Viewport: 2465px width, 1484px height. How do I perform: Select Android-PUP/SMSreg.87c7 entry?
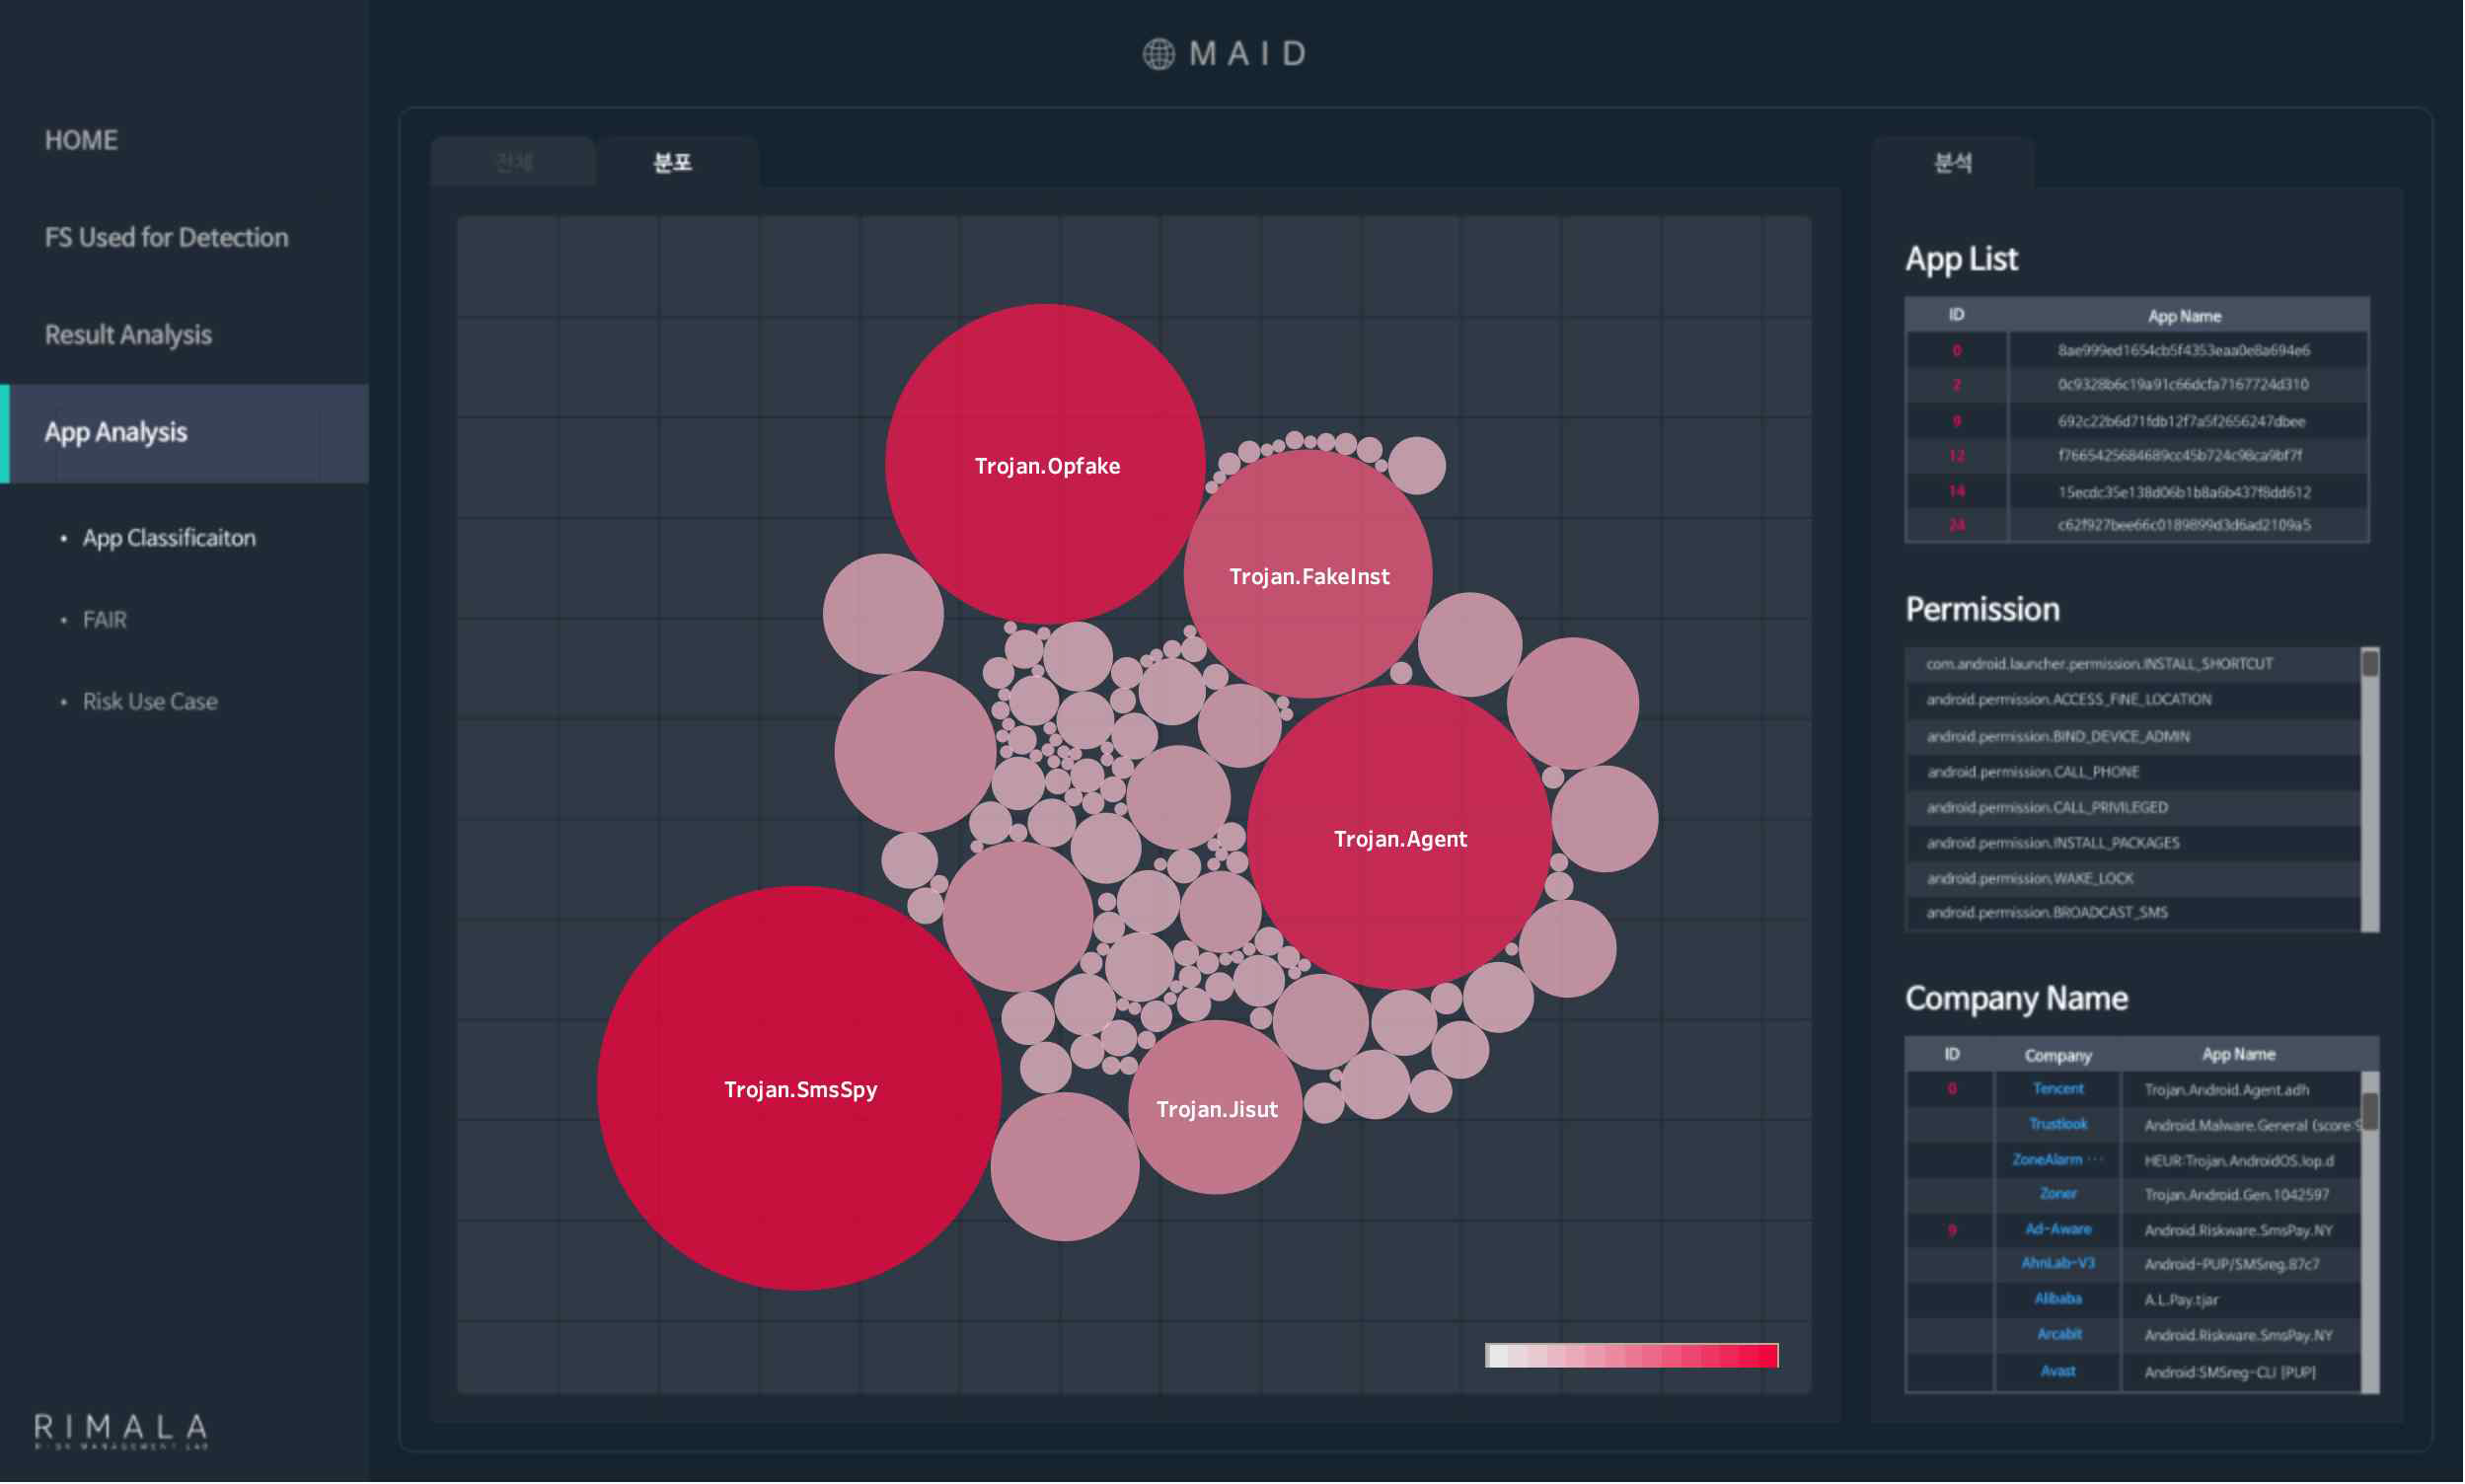click(2230, 1266)
